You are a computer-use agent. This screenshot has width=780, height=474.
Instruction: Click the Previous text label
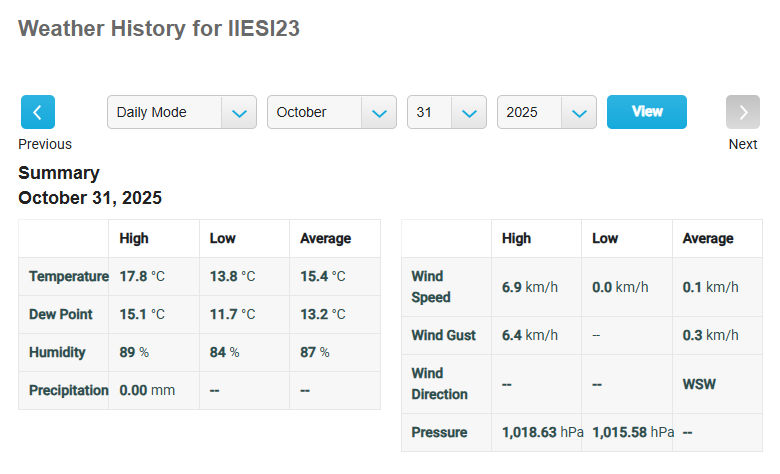45,144
